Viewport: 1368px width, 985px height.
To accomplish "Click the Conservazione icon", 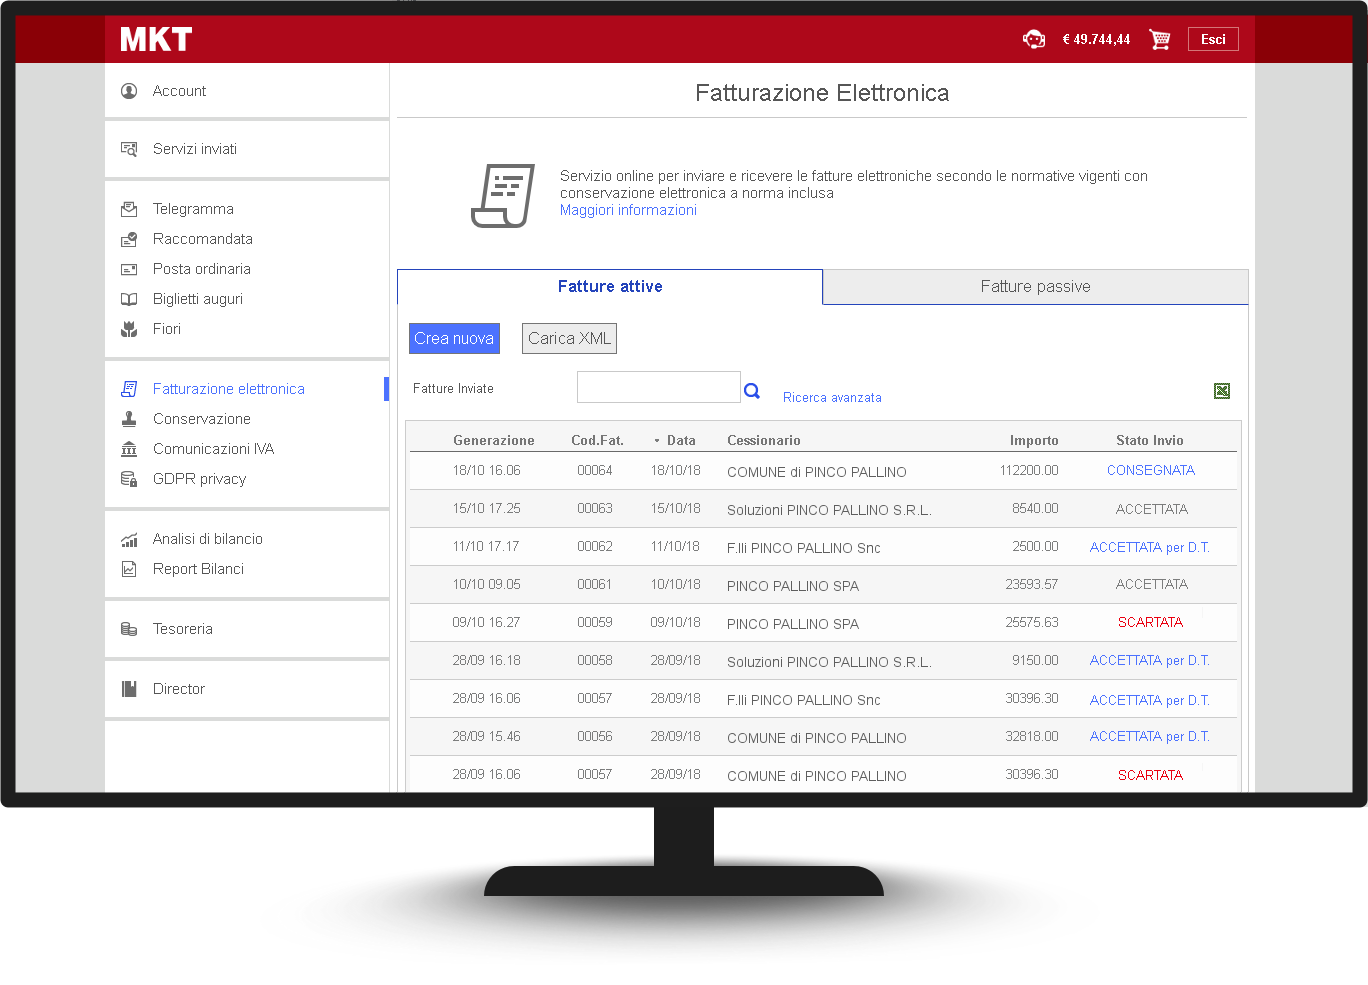I will coord(129,418).
